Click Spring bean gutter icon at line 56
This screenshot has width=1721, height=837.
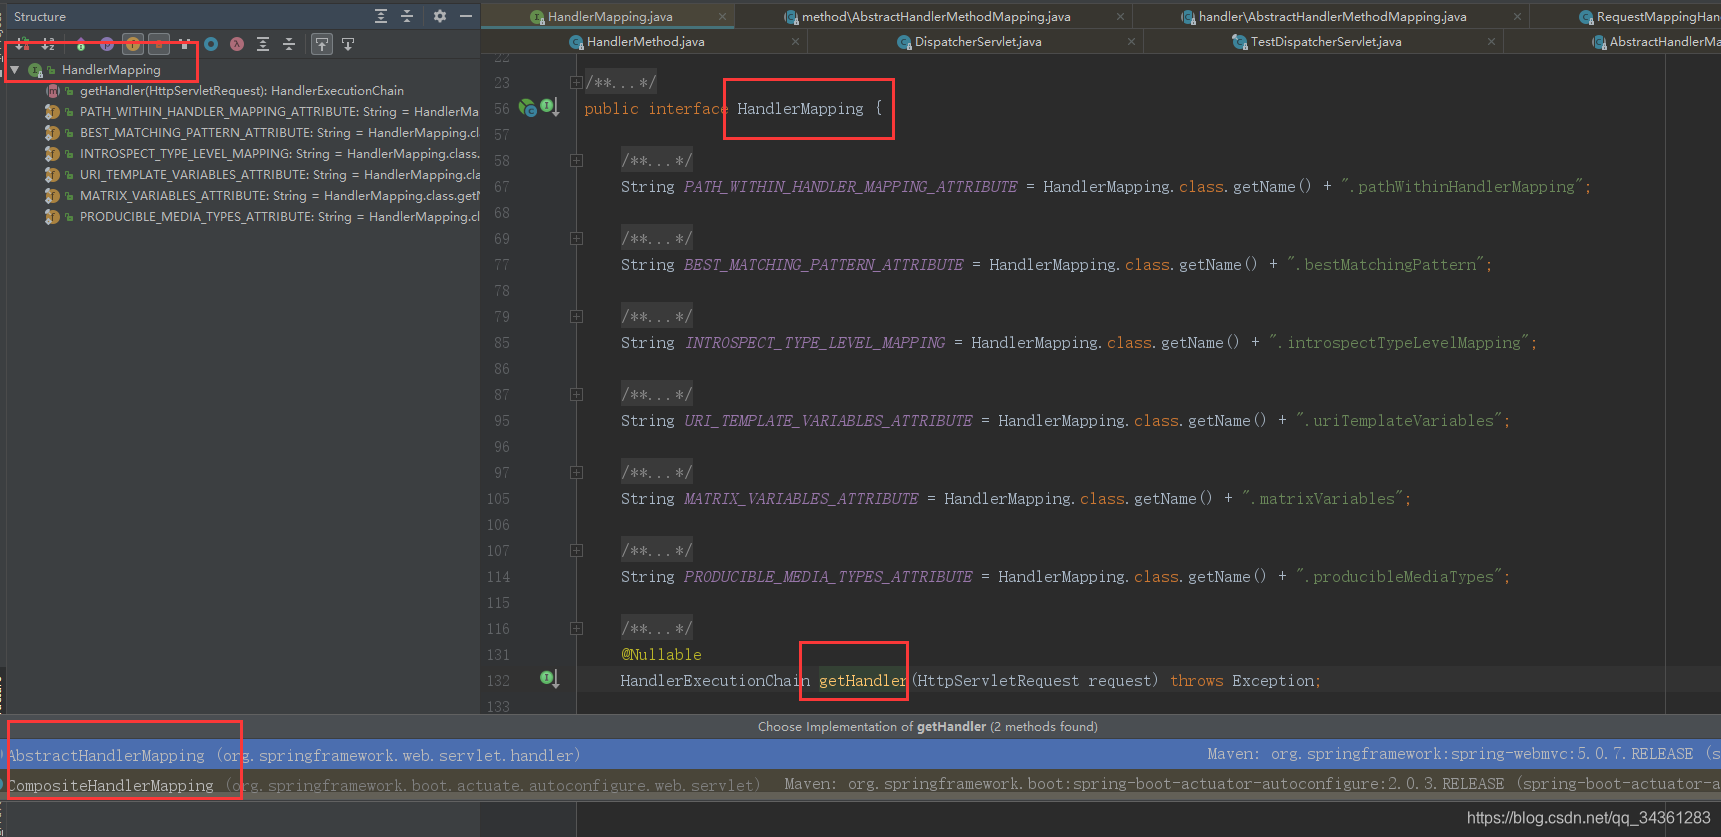point(527,107)
